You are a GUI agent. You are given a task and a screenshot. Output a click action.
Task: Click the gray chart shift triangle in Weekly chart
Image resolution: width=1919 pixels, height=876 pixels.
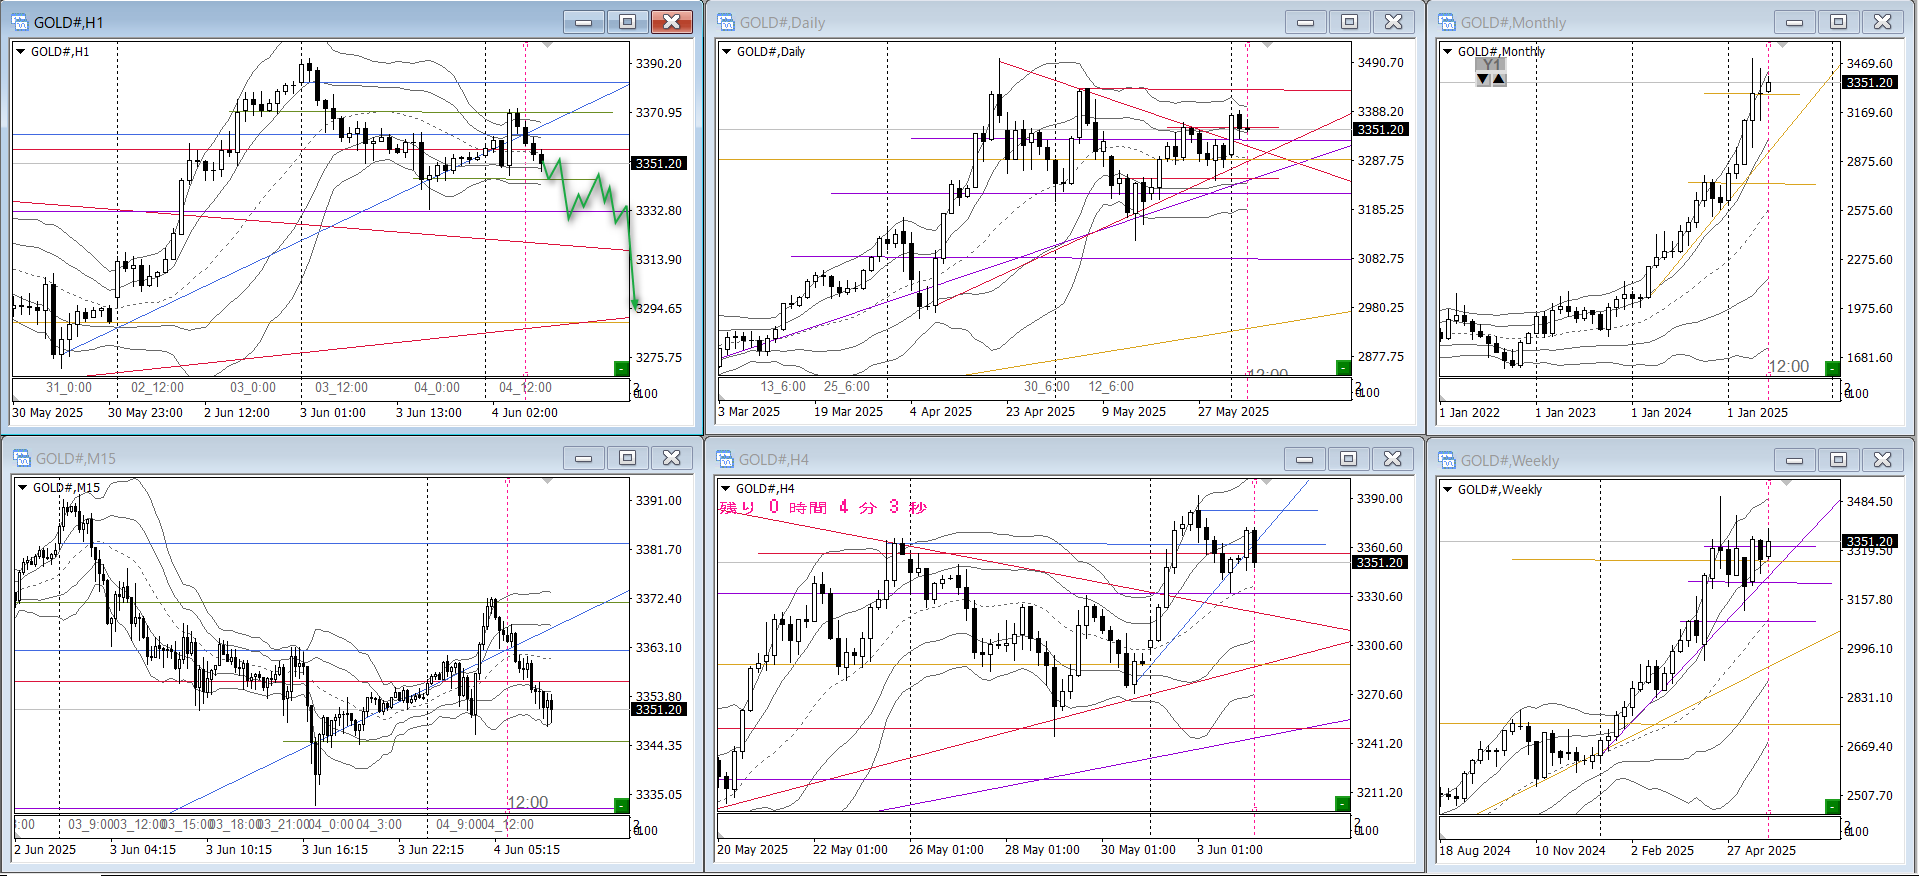pos(1786,483)
